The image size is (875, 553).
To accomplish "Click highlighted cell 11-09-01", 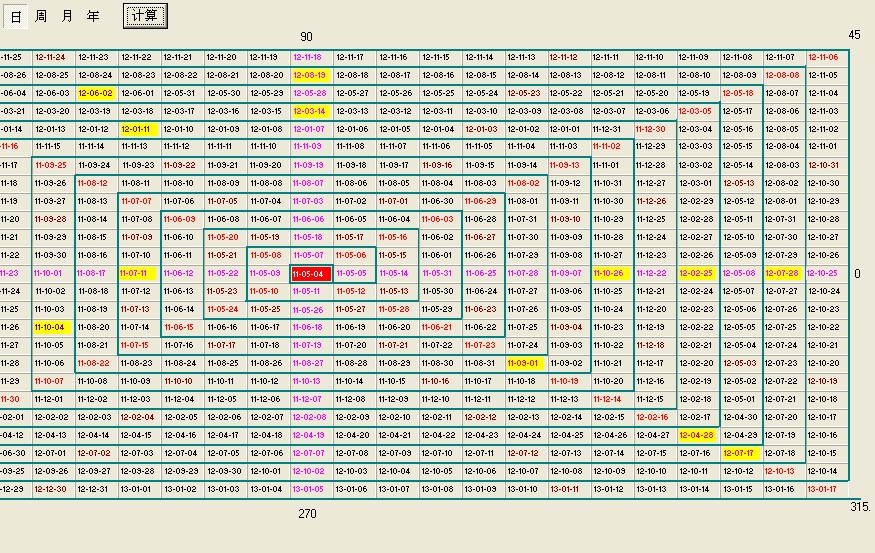I will 523,363.
